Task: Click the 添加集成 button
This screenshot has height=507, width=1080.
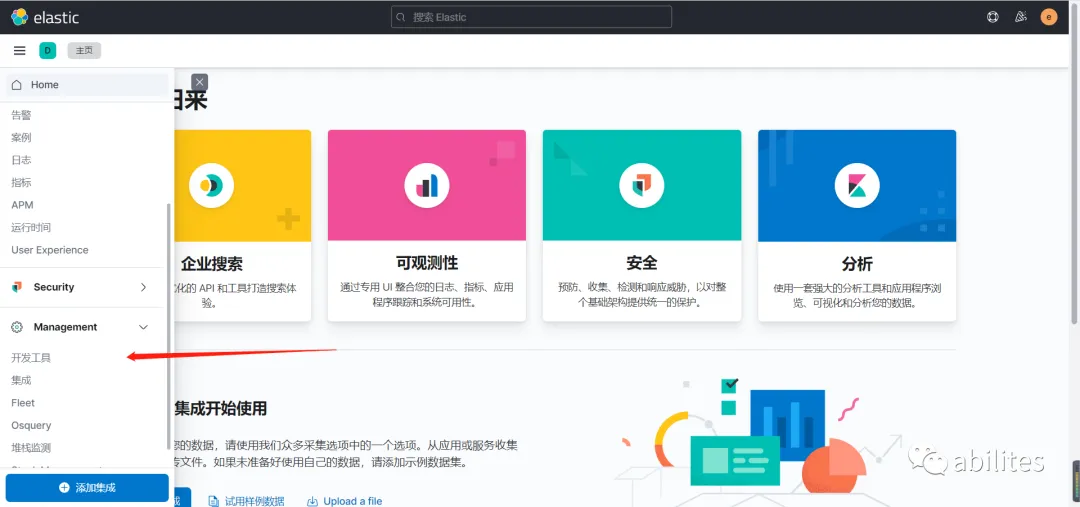Action: pyautogui.click(x=87, y=488)
